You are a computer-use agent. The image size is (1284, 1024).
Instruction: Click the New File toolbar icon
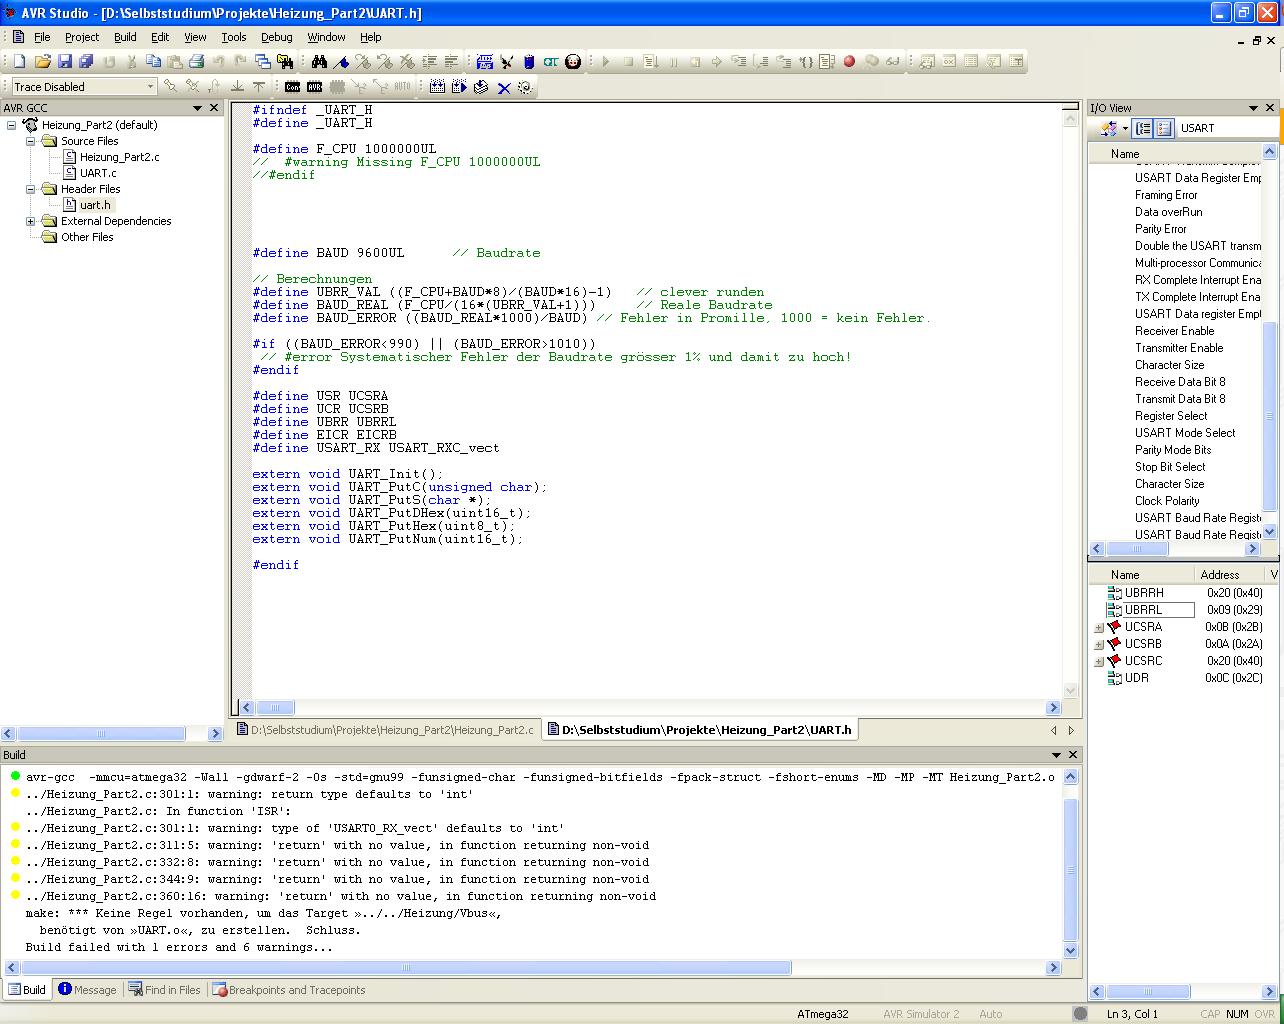pyautogui.click(x=19, y=62)
